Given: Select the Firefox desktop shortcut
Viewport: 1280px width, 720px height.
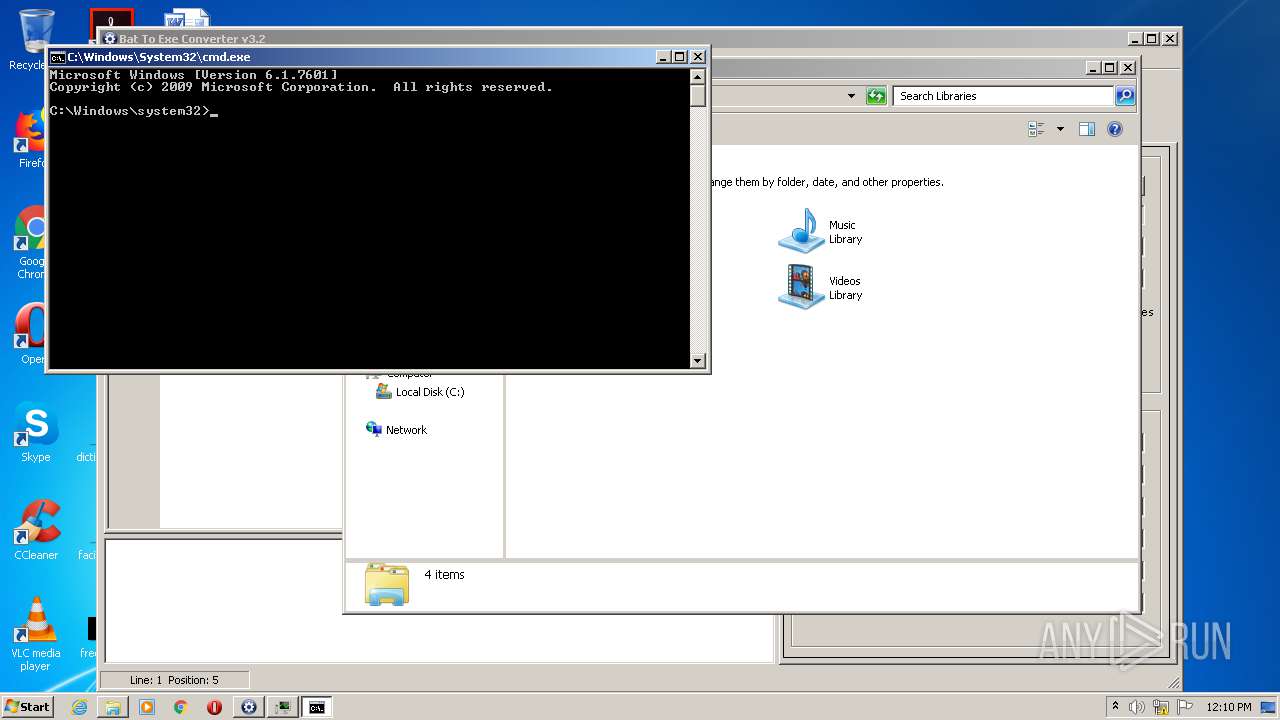Looking at the screenshot, I should 32,140.
